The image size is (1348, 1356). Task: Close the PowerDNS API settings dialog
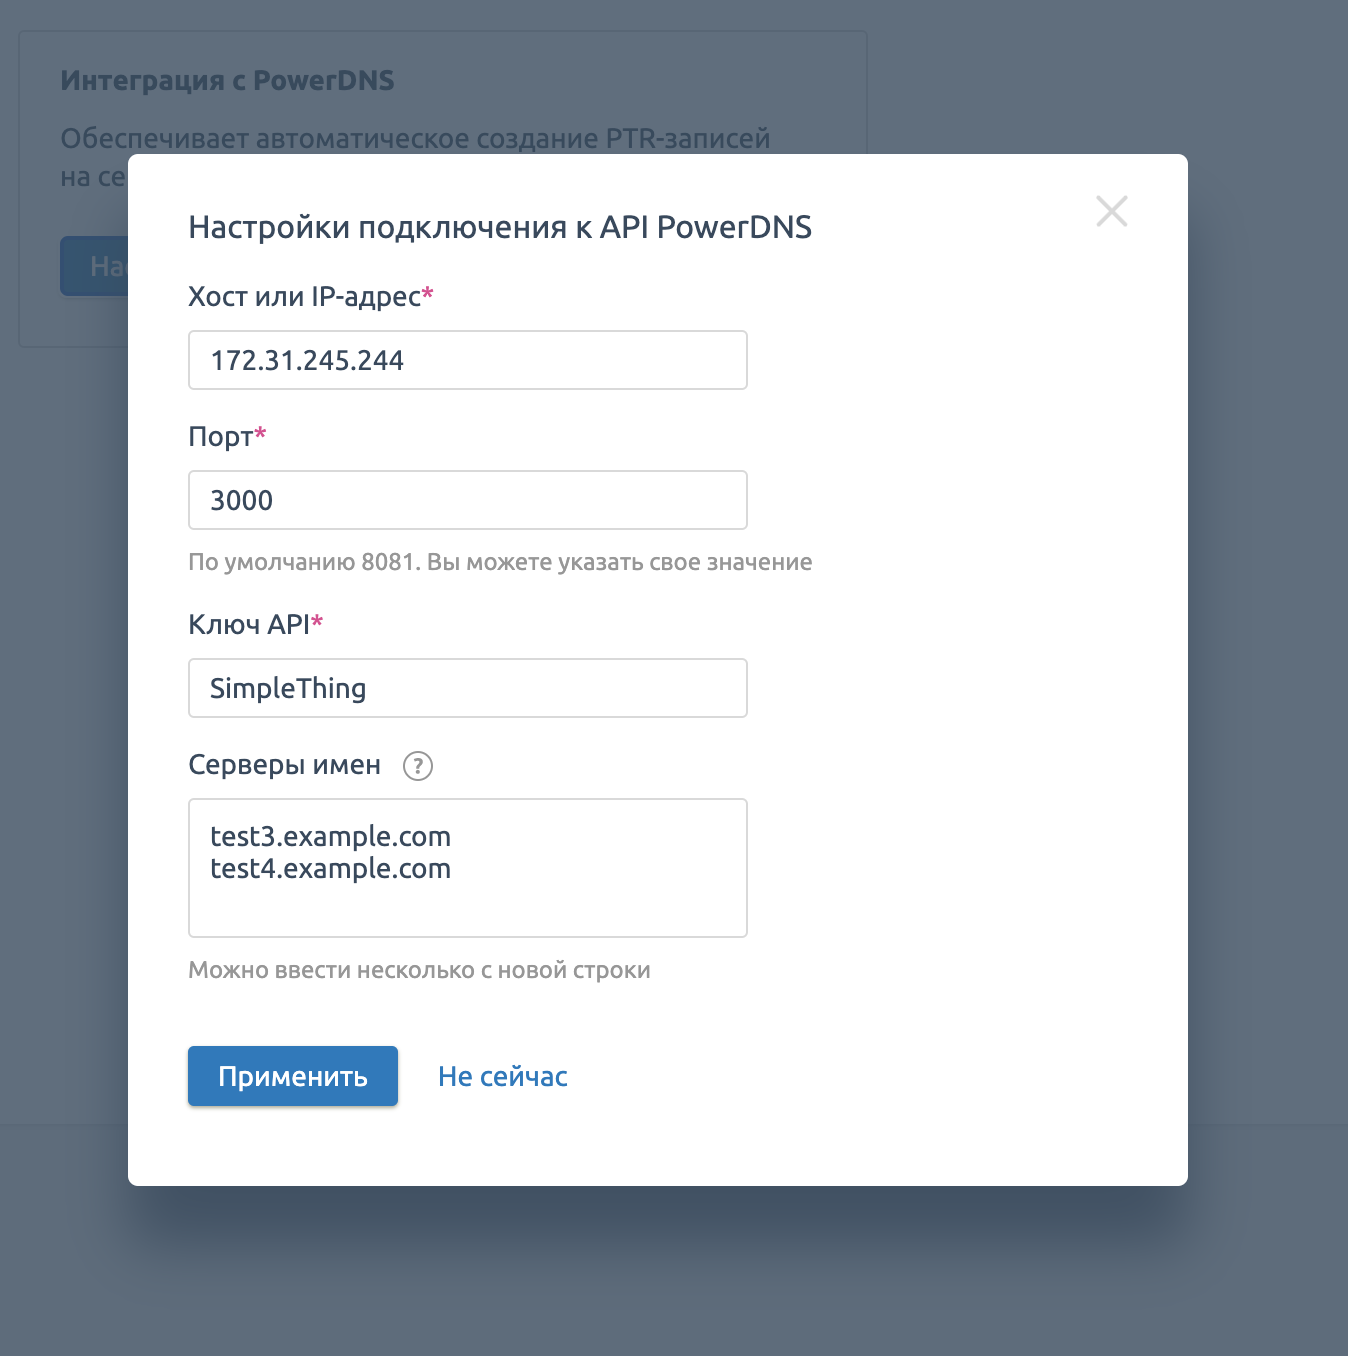click(x=1111, y=211)
